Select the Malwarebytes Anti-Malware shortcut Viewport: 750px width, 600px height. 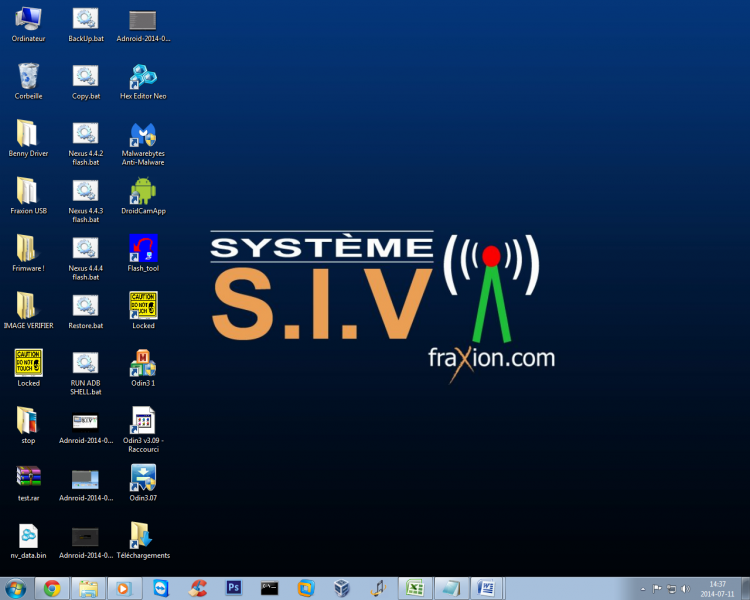(143, 144)
